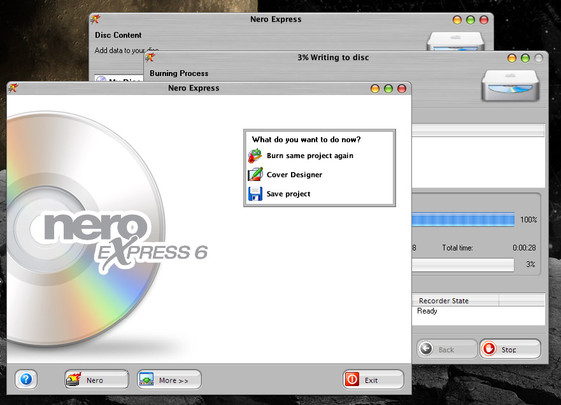The height and width of the screenshot is (405, 561).
Task: Click the 3% total progress bar
Action: [x=463, y=265]
